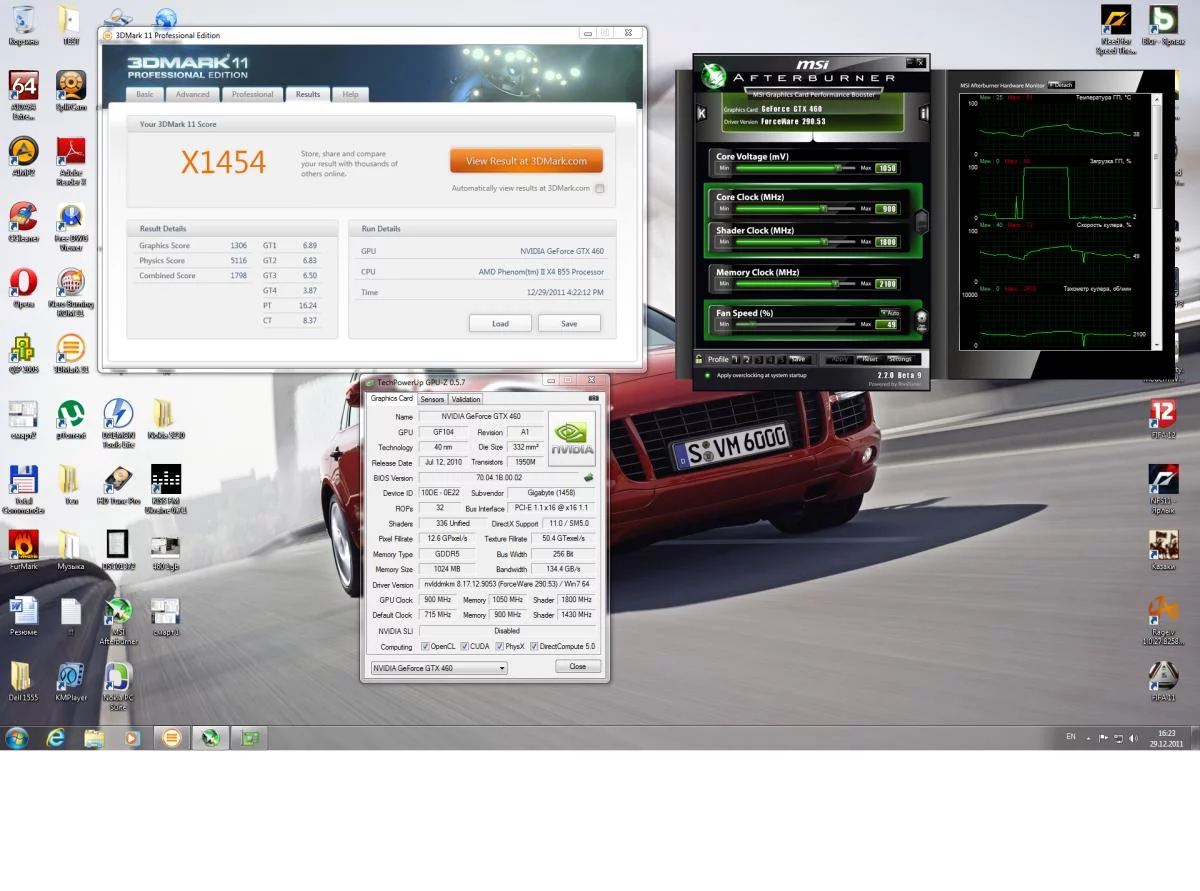Open the GPU selection dropdown in GPU-Z
The image size is (1200, 891).
click(x=439, y=668)
